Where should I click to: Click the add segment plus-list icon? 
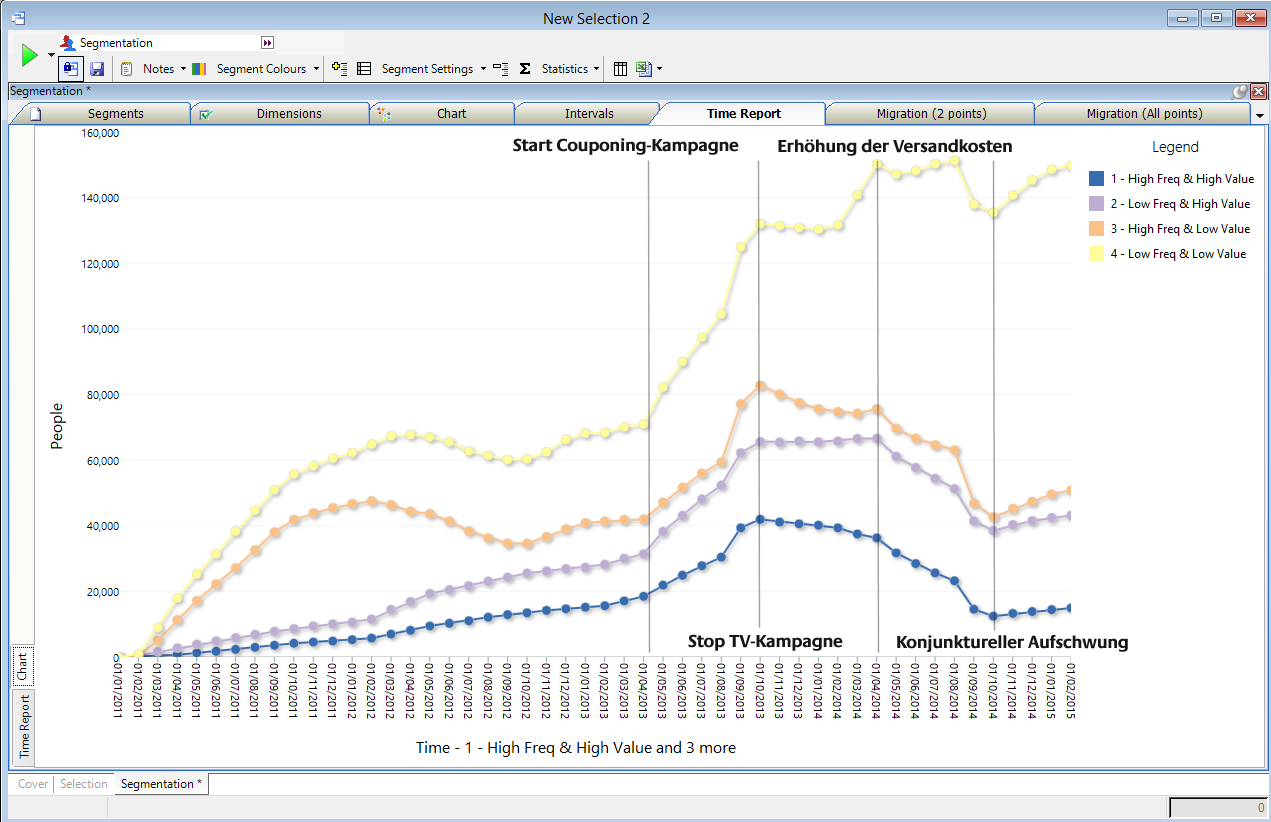pyautogui.click(x=340, y=69)
